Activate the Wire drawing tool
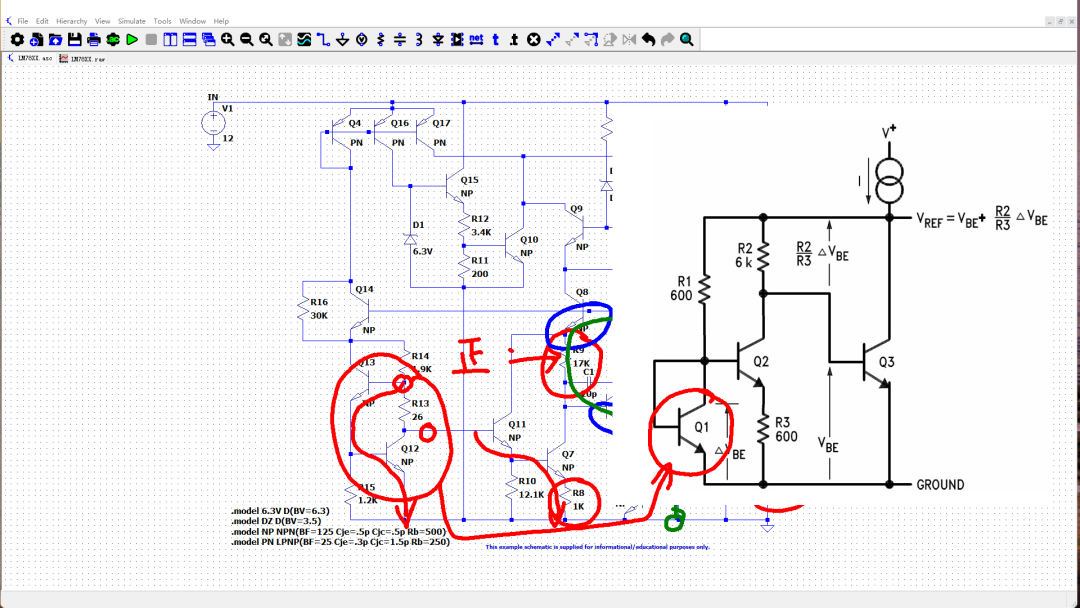This screenshot has height=608, width=1080. pyautogui.click(x=324, y=40)
